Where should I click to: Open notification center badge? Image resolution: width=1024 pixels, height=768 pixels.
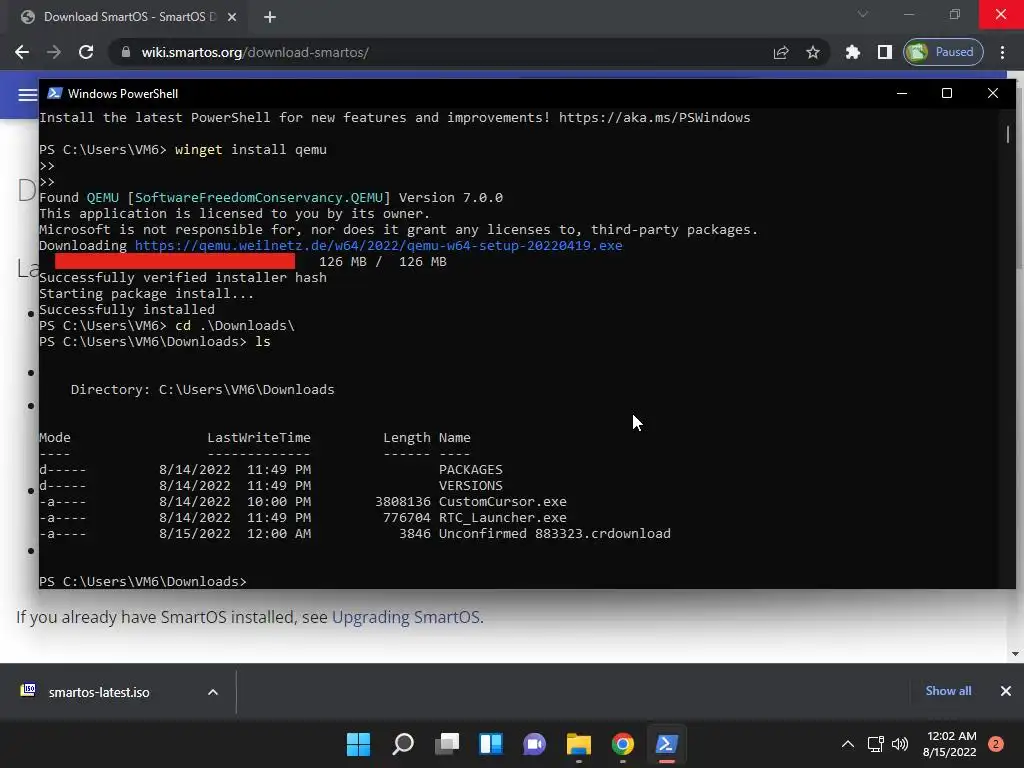(x=996, y=744)
